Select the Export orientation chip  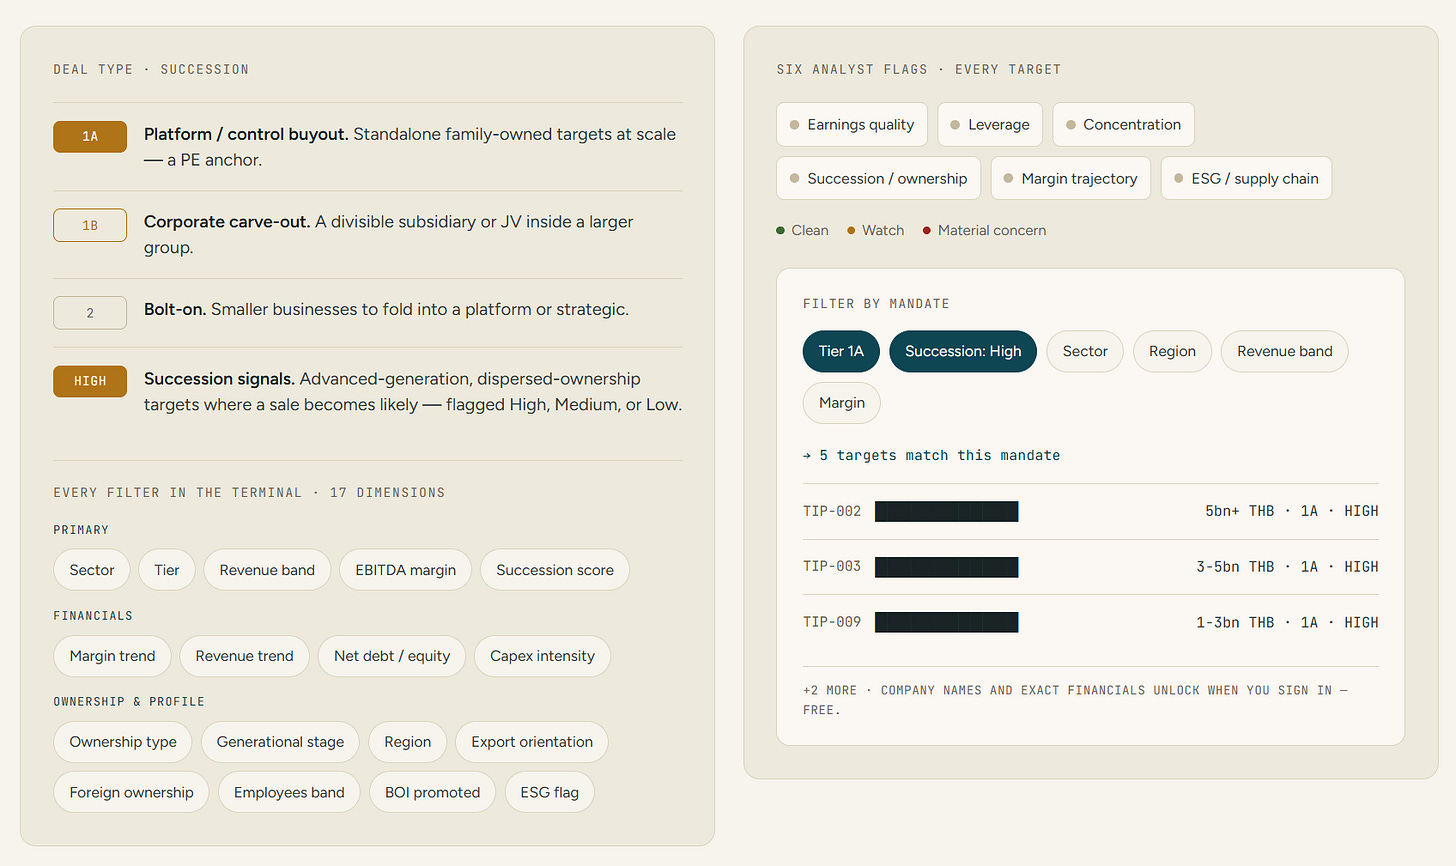pyautogui.click(x=532, y=742)
